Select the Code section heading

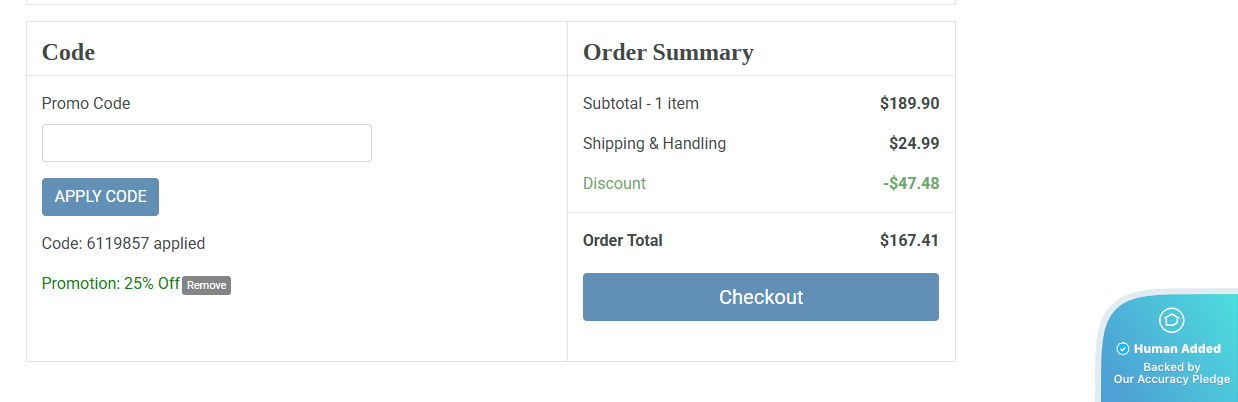(68, 52)
